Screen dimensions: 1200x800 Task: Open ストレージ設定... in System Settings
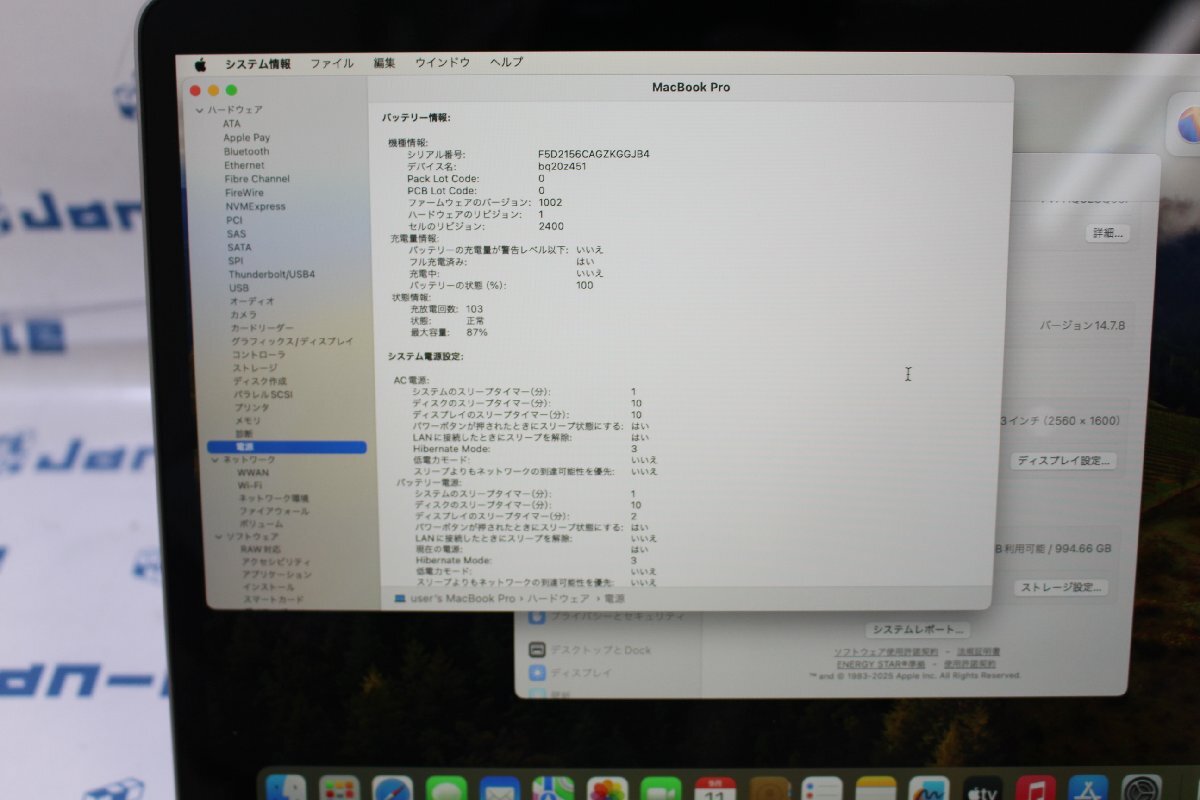(x=1061, y=588)
